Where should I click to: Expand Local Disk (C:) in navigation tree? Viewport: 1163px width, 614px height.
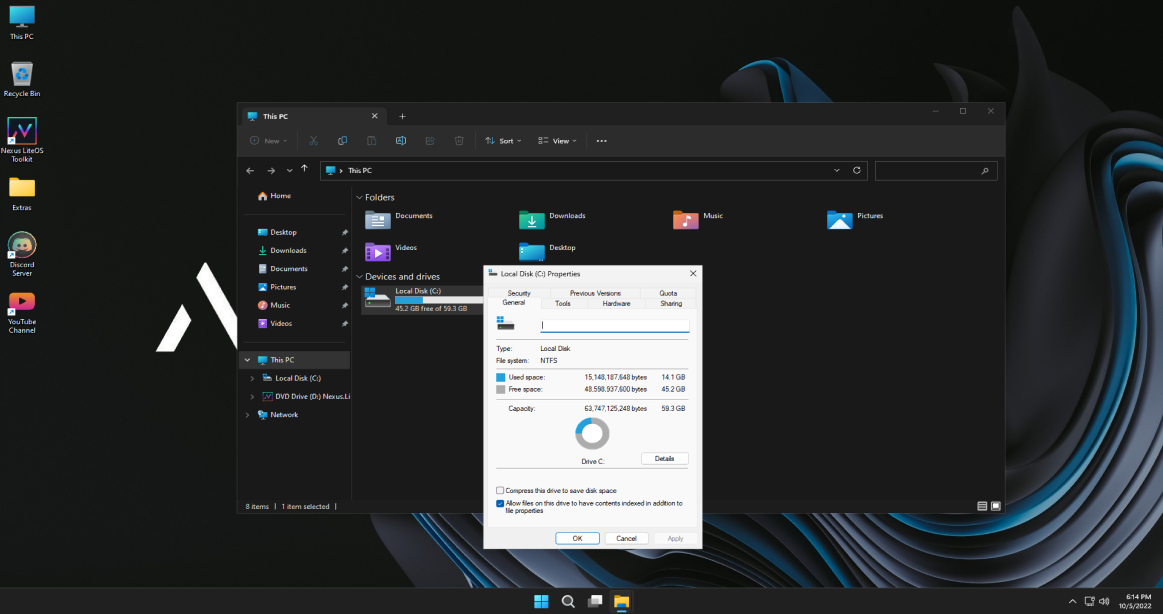(252, 378)
